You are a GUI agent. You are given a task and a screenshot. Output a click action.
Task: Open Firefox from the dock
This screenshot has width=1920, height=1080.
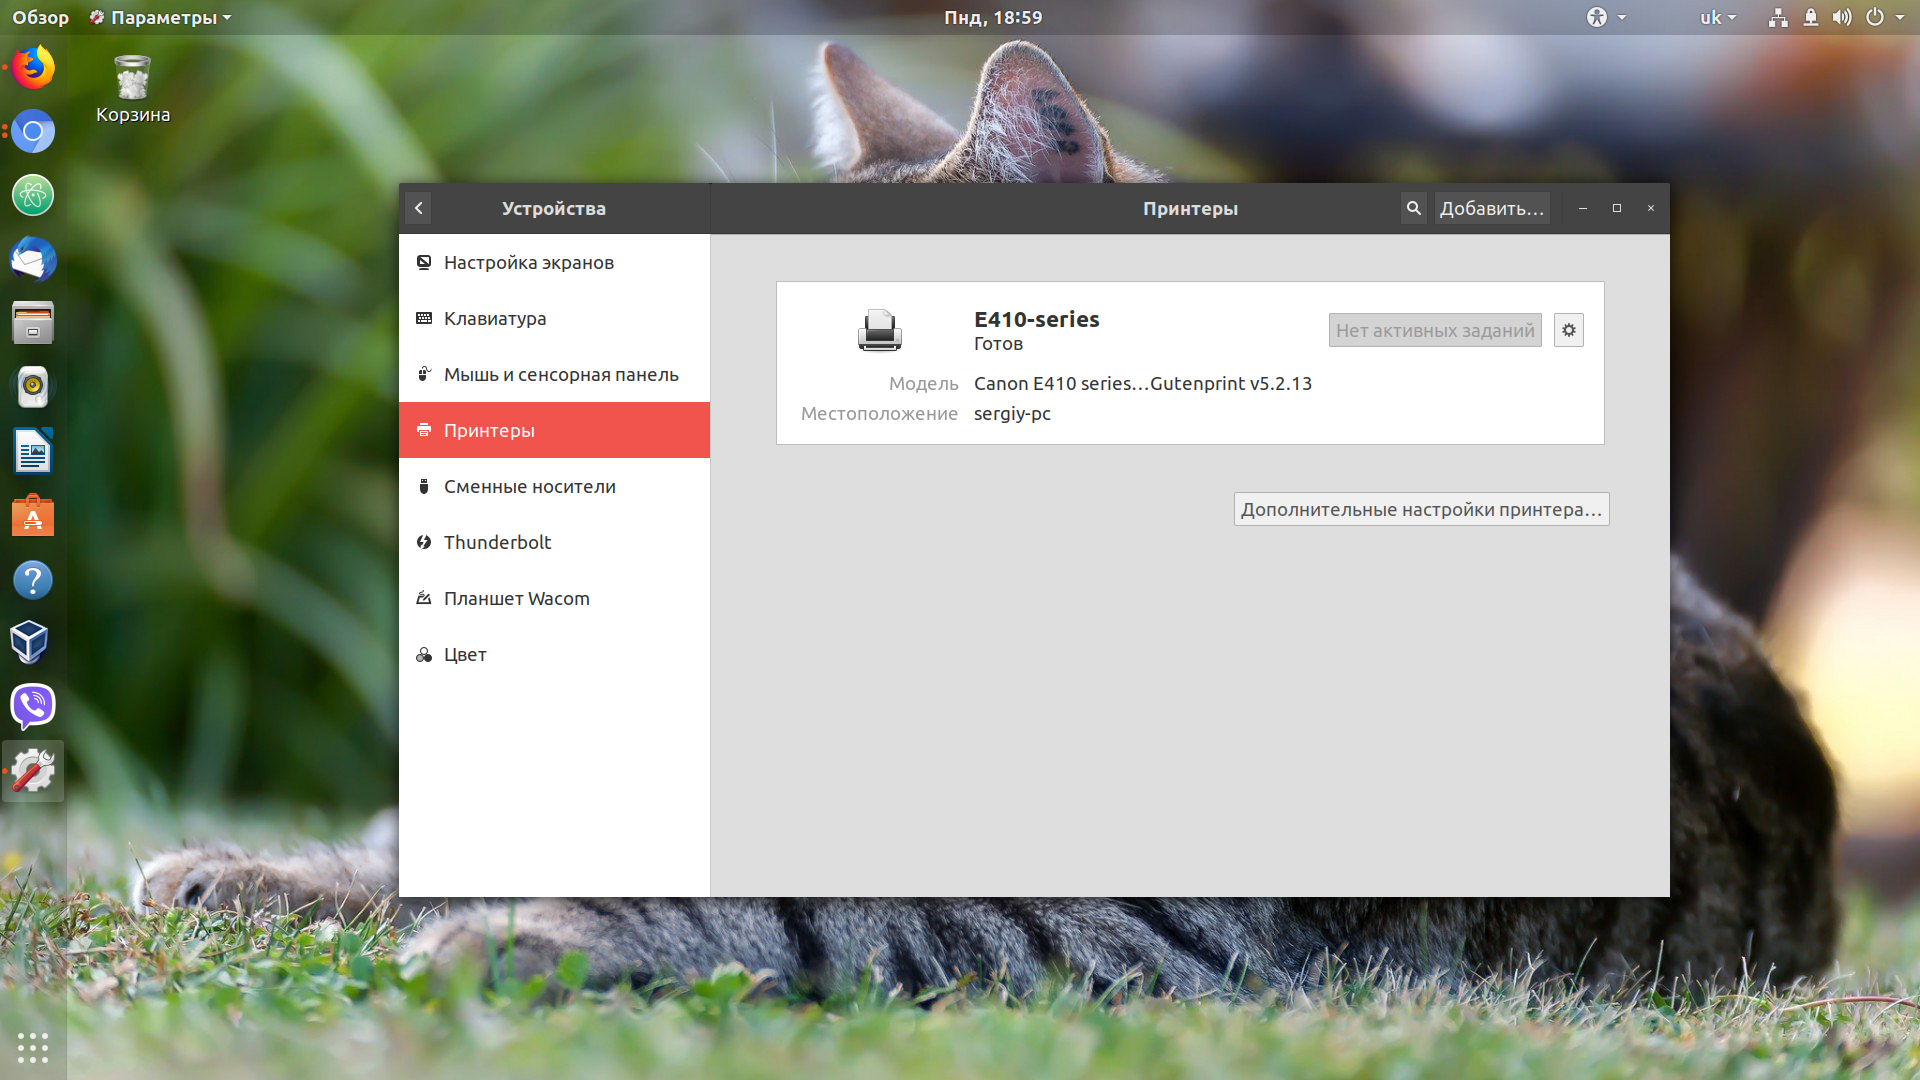(33, 68)
